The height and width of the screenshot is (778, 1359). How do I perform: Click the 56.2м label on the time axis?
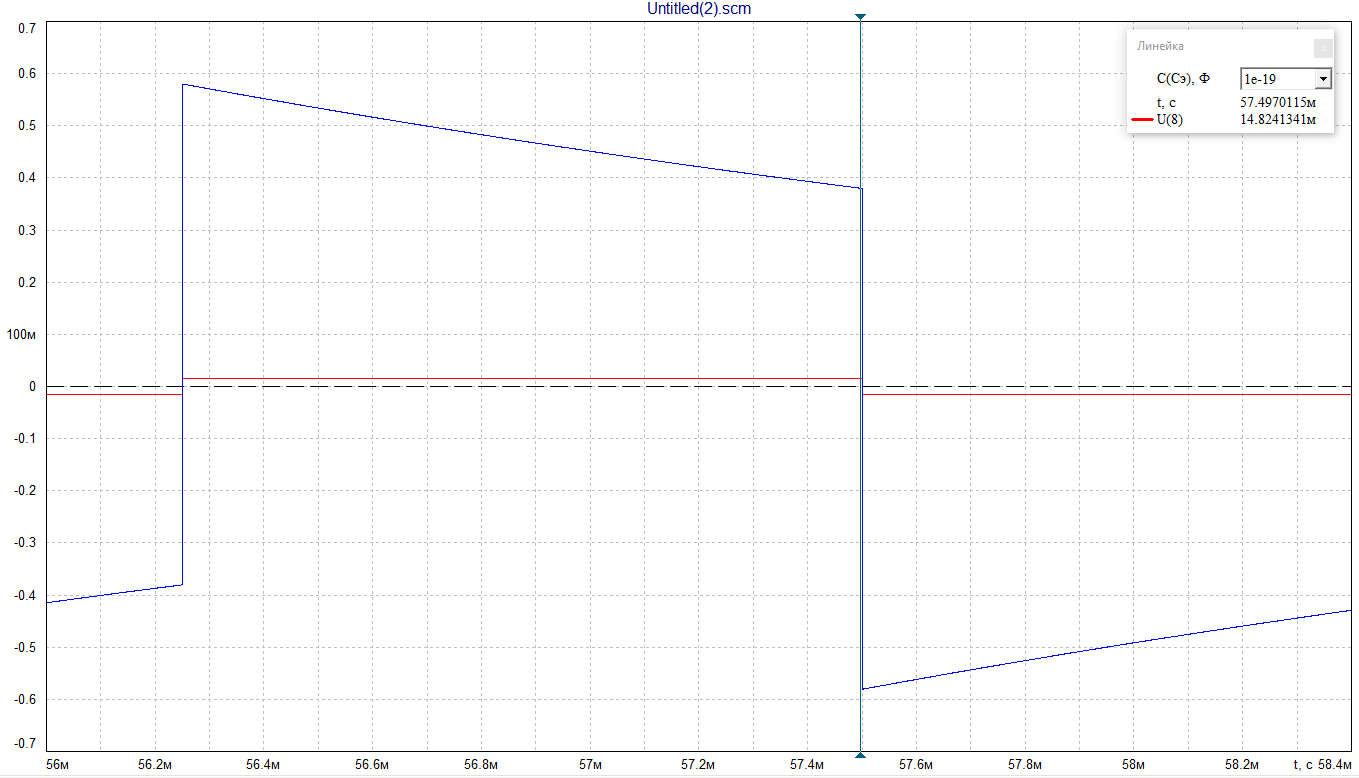pos(155,765)
